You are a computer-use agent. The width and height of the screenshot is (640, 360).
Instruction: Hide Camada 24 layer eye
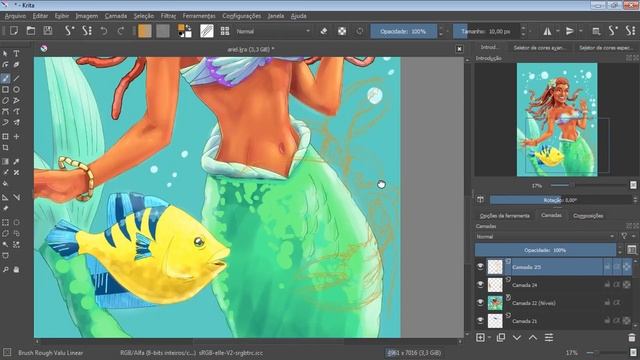click(x=480, y=284)
